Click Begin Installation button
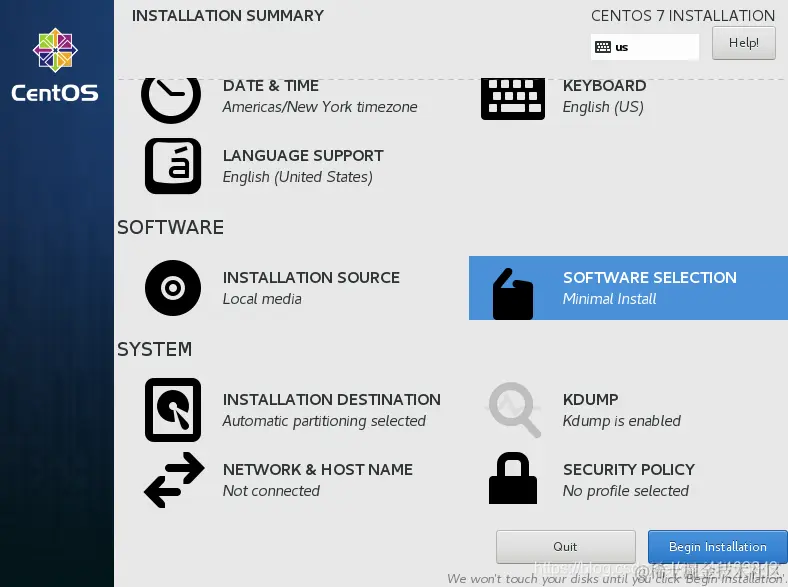Viewport: 788px width, 587px height. pos(718,547)
